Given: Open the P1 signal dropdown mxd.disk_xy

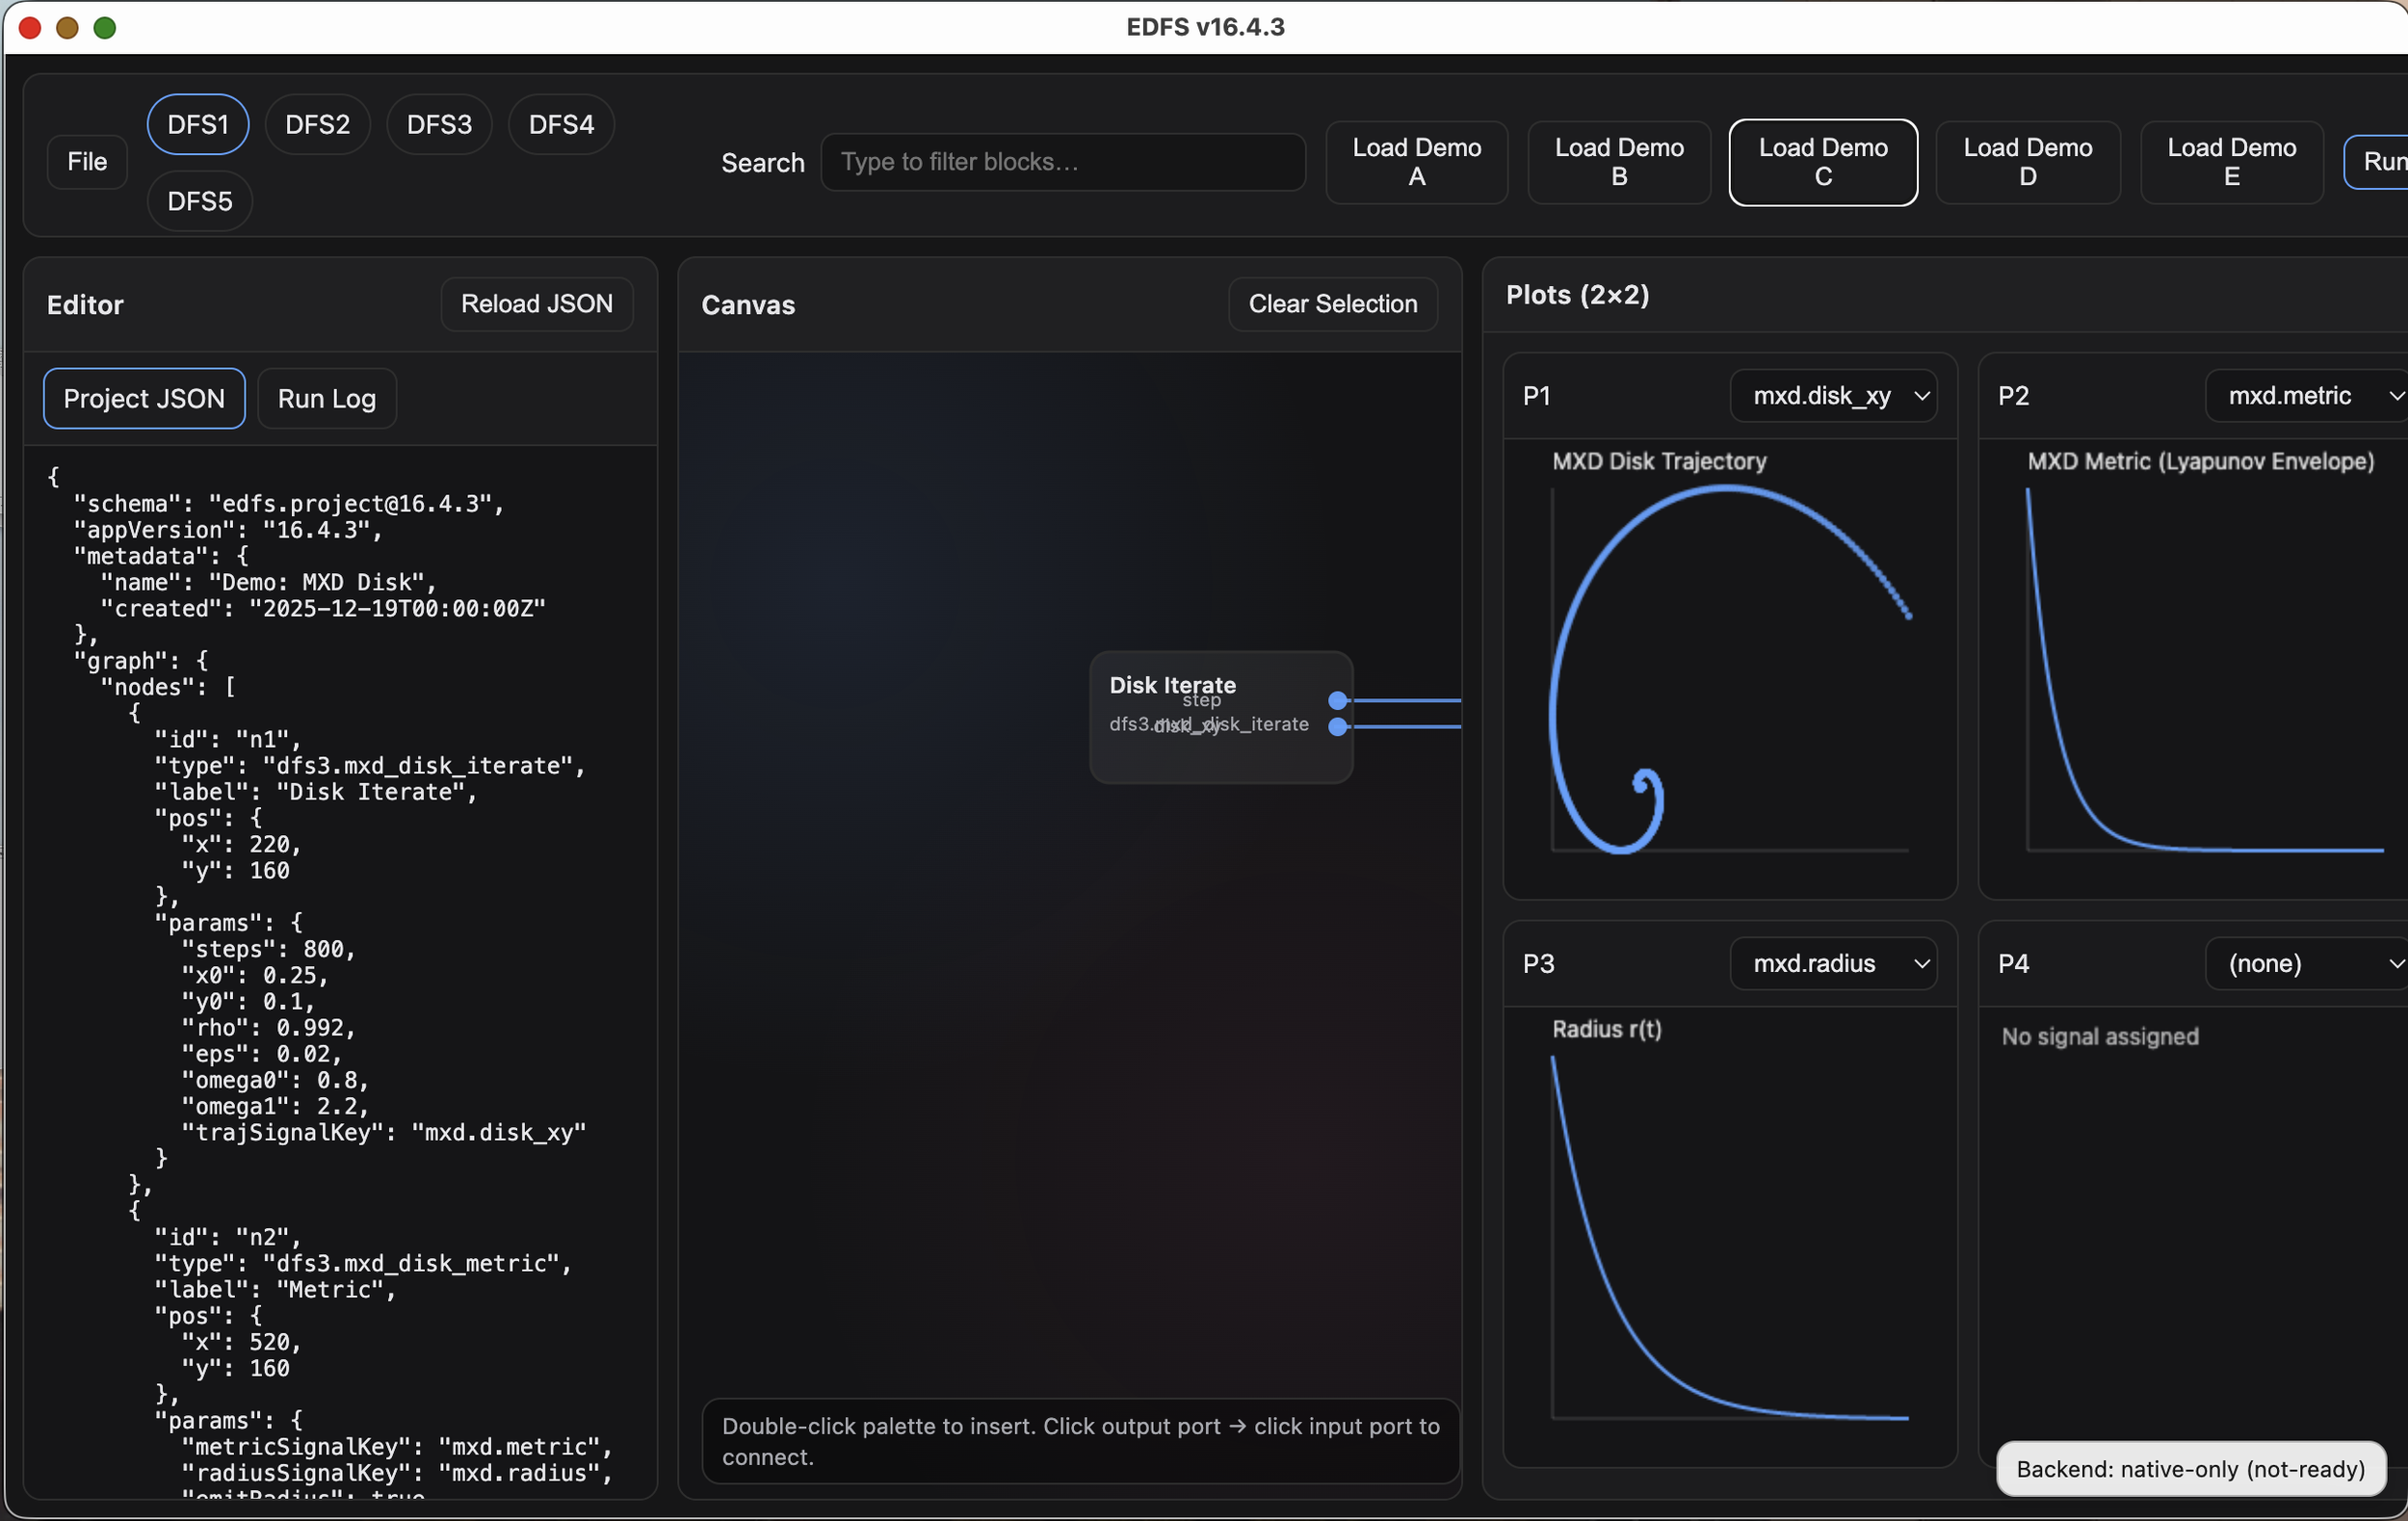Looking at the screenshot, I should click(x=1832, y=396).
